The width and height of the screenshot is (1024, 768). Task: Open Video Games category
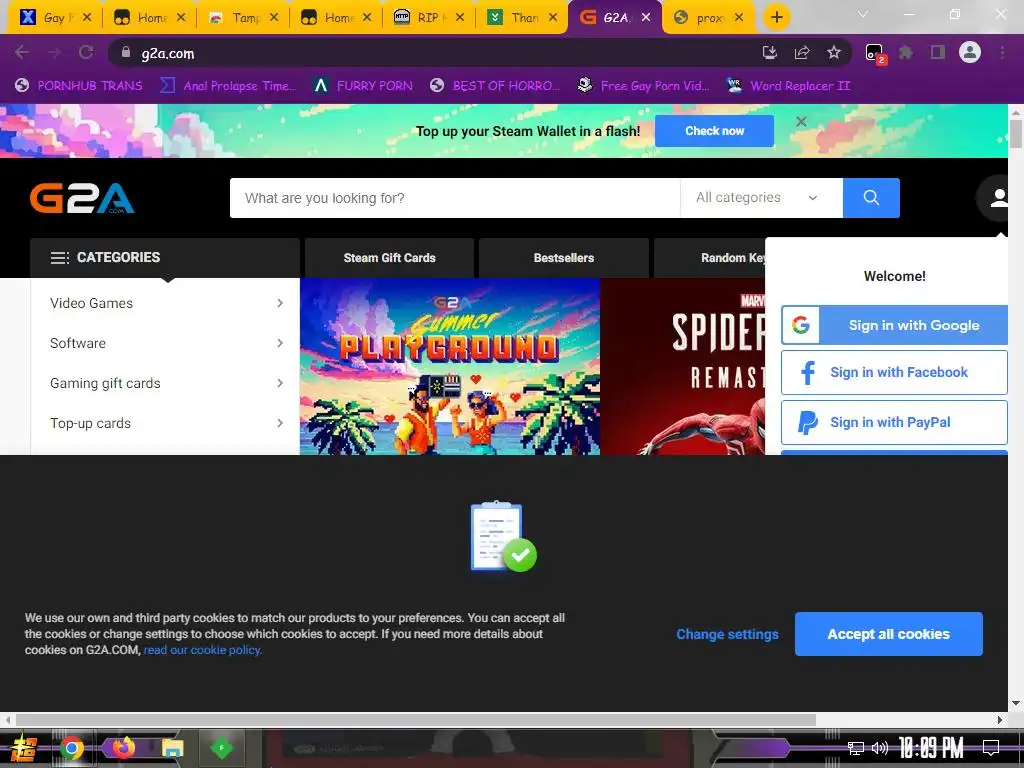point(91,303)
